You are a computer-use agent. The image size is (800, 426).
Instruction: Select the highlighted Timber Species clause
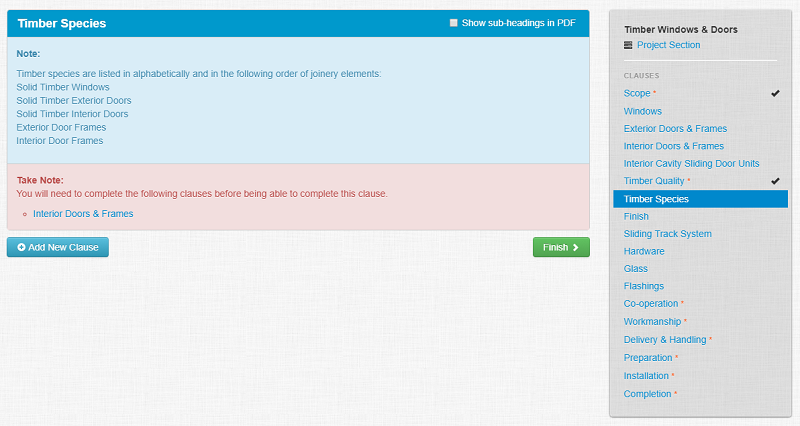[656, 199]
